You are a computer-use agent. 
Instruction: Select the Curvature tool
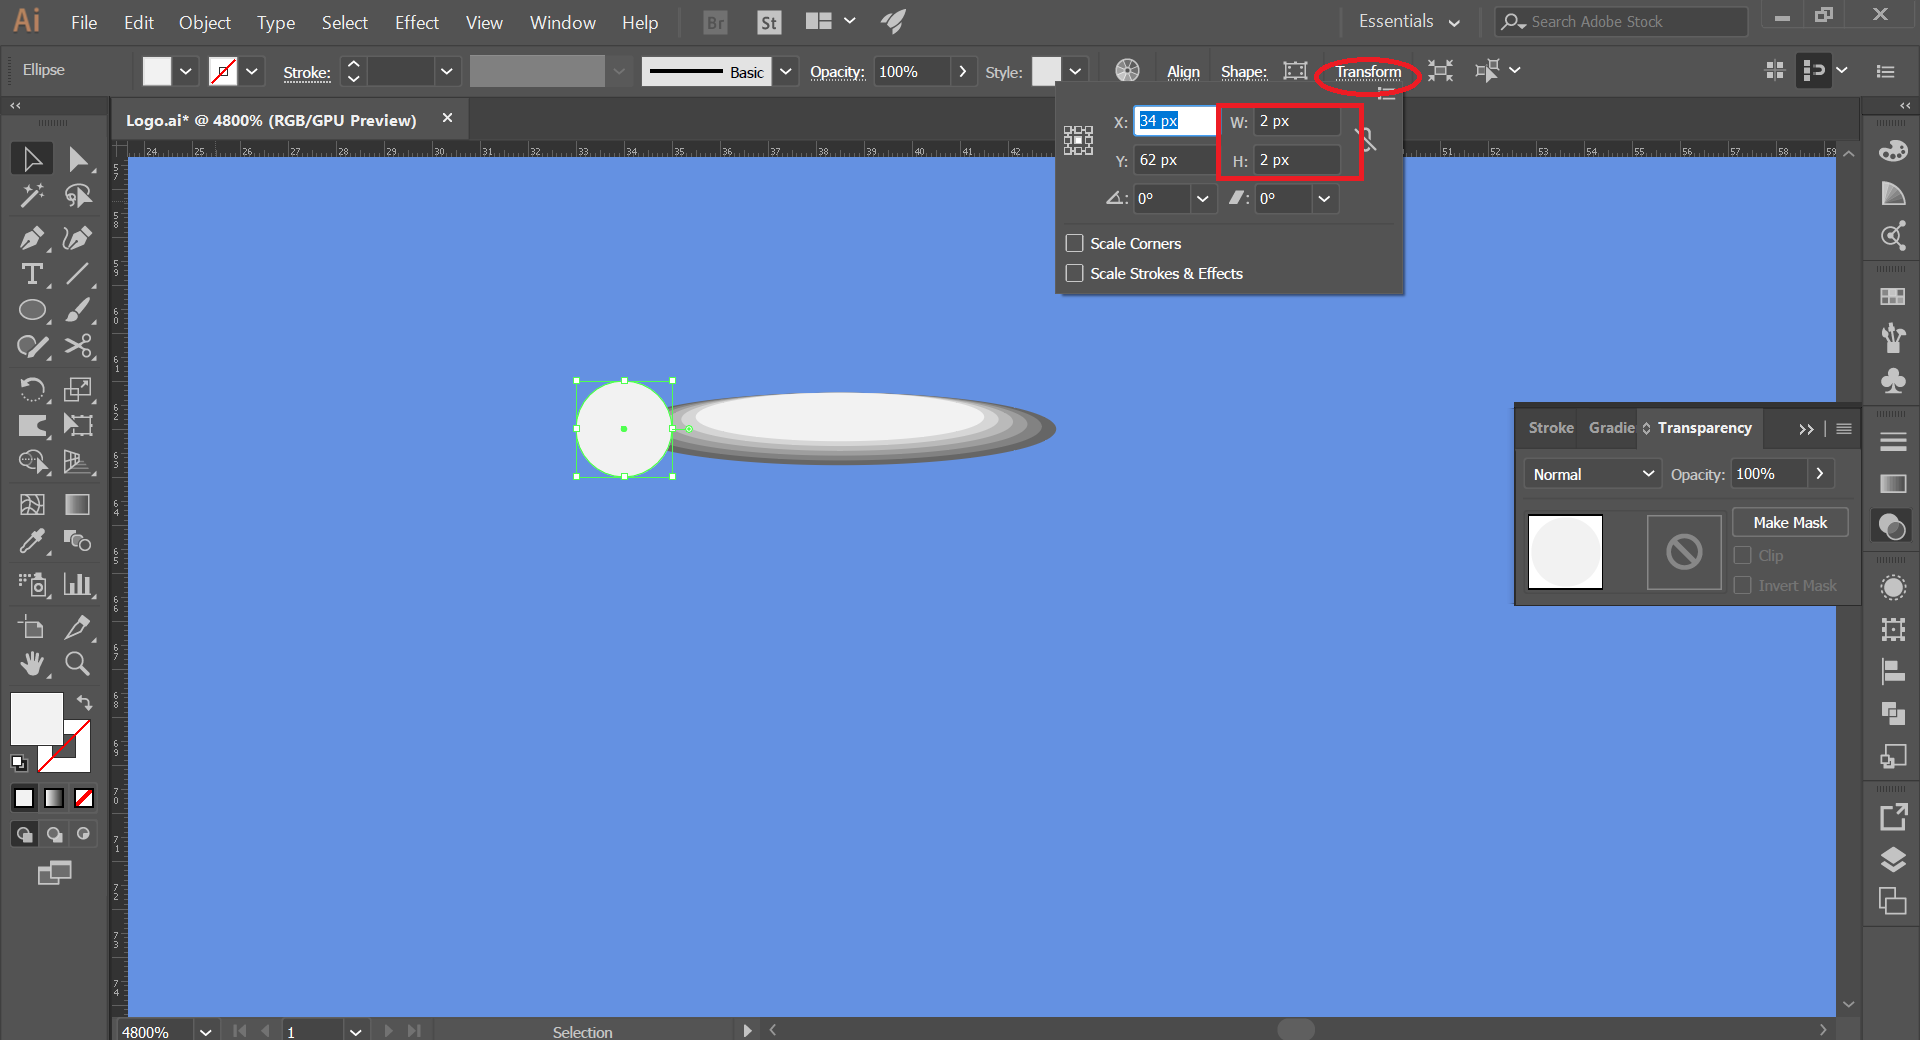(78, 238)
